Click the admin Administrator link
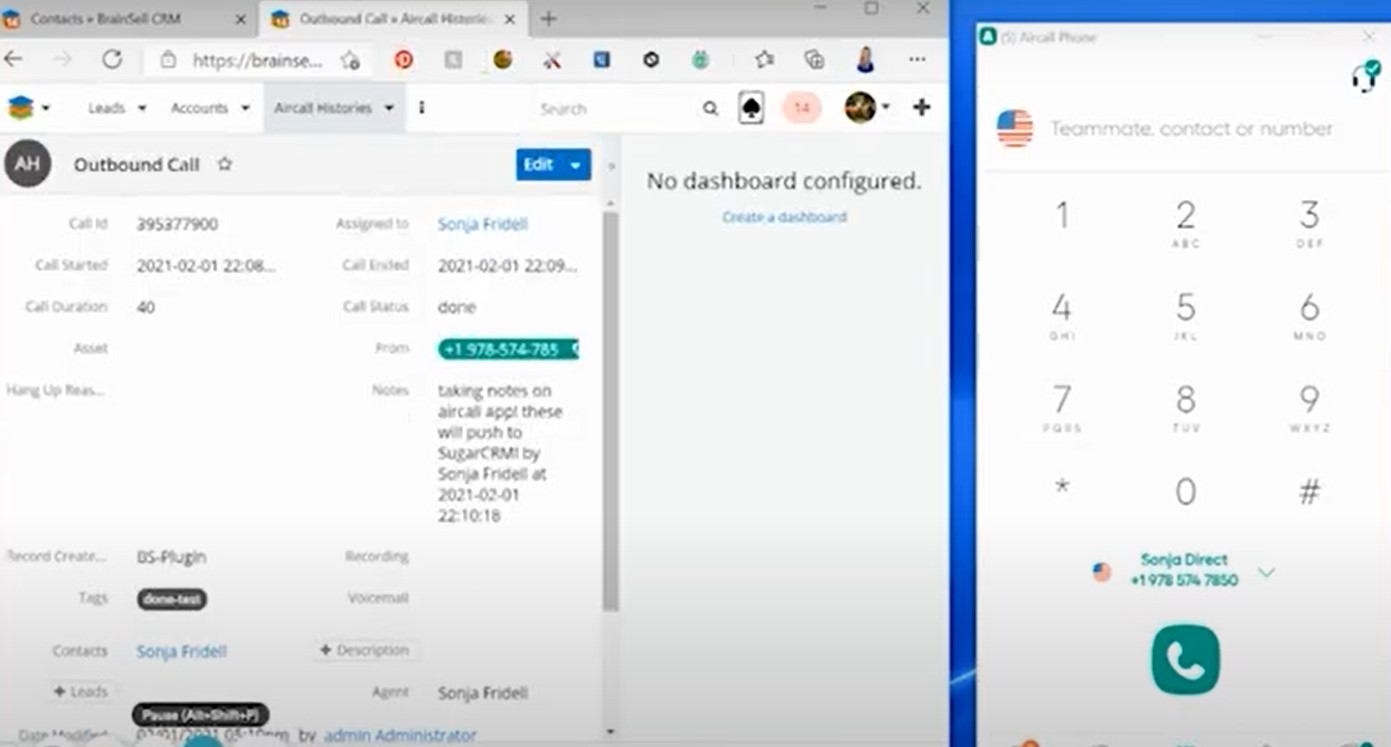 pos(400,736)
